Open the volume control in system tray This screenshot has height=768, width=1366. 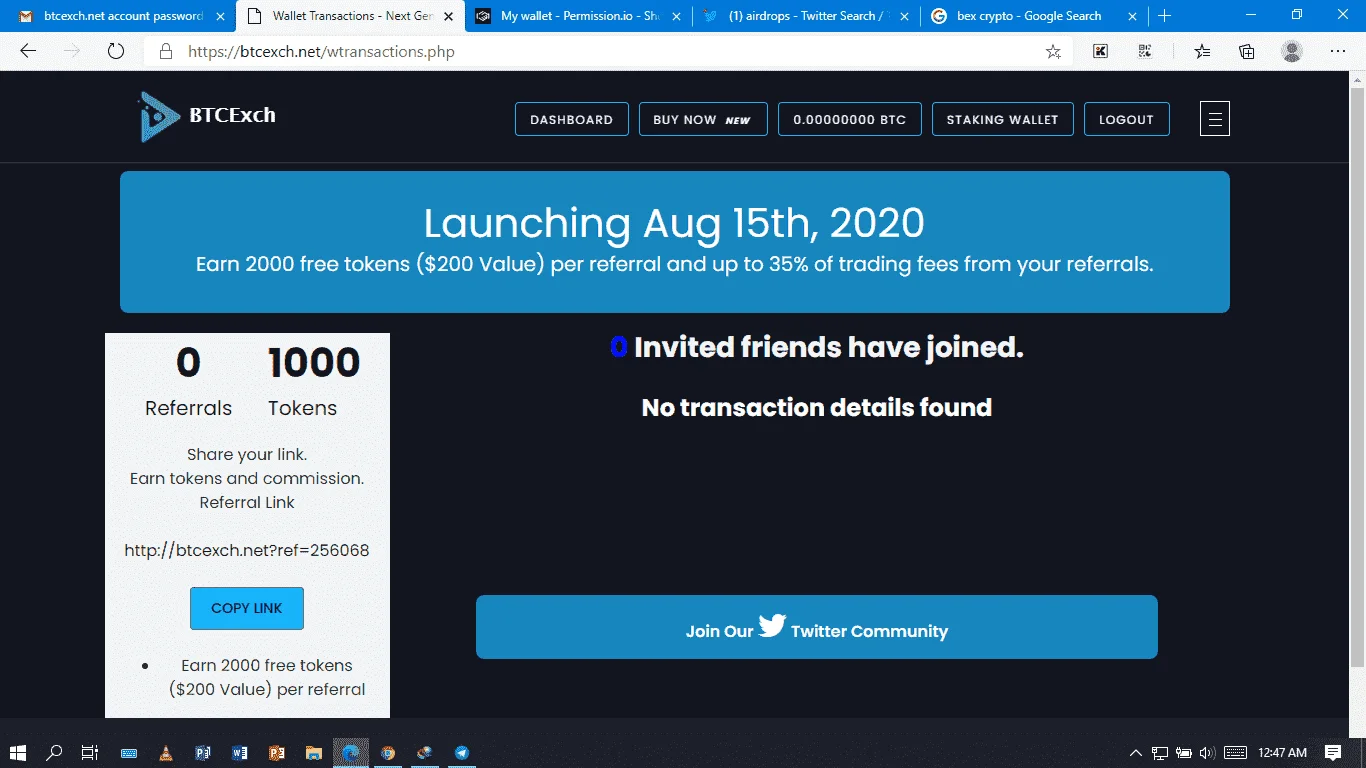(x=1207, y=752)
